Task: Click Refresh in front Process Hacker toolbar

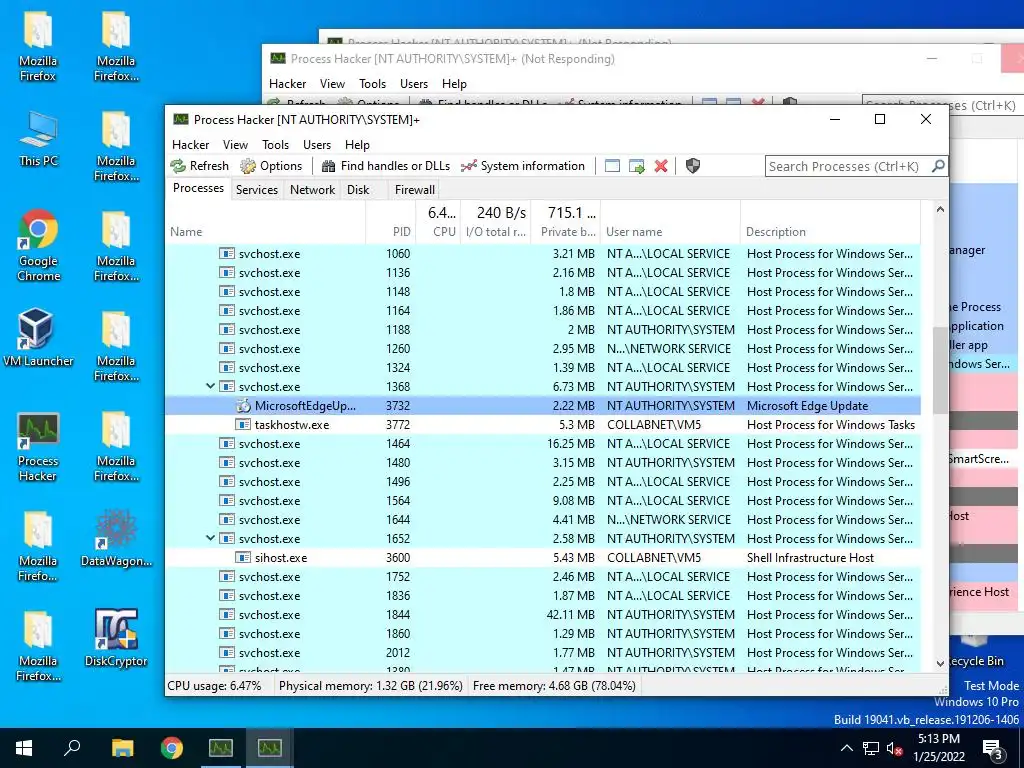Action: pyautogui.click(x=200, y=166)
